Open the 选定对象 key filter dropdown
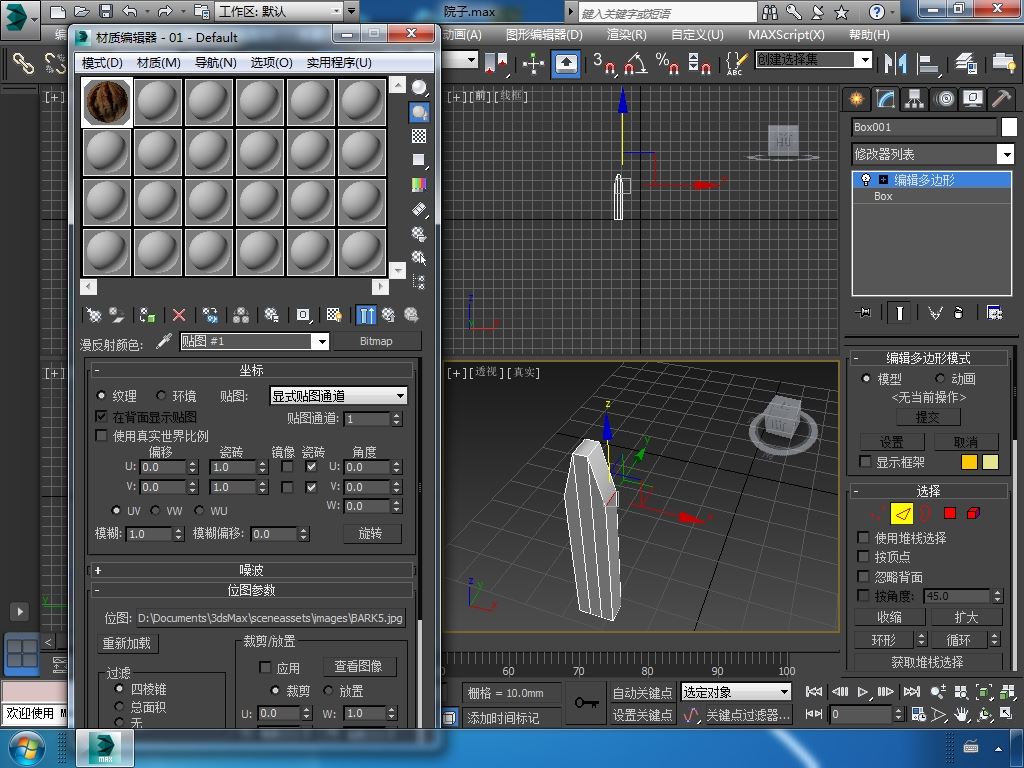The height and width of the screenshot is (768, 1024). [736, 692]
